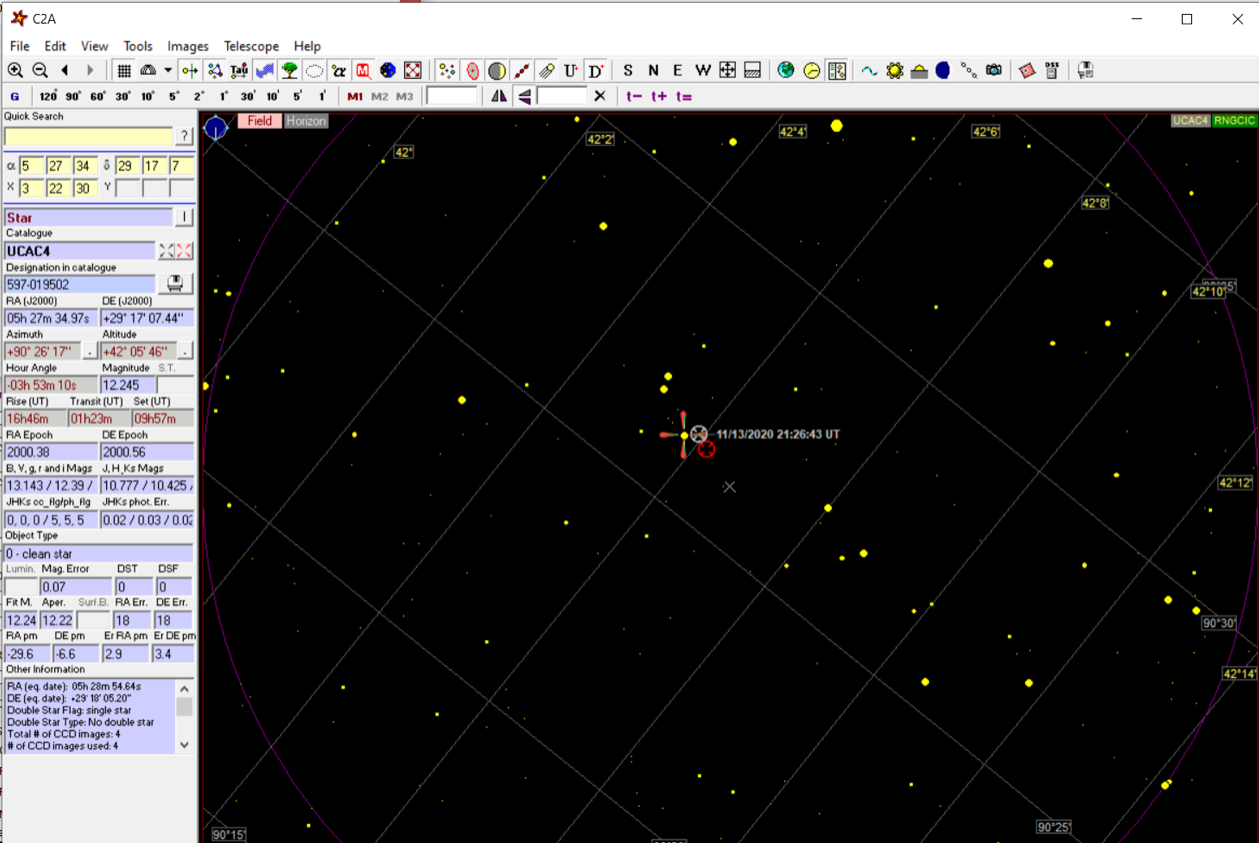Click the DSS image icon
This screenshot has width=1259, height=843.
tap(1052, 70)
